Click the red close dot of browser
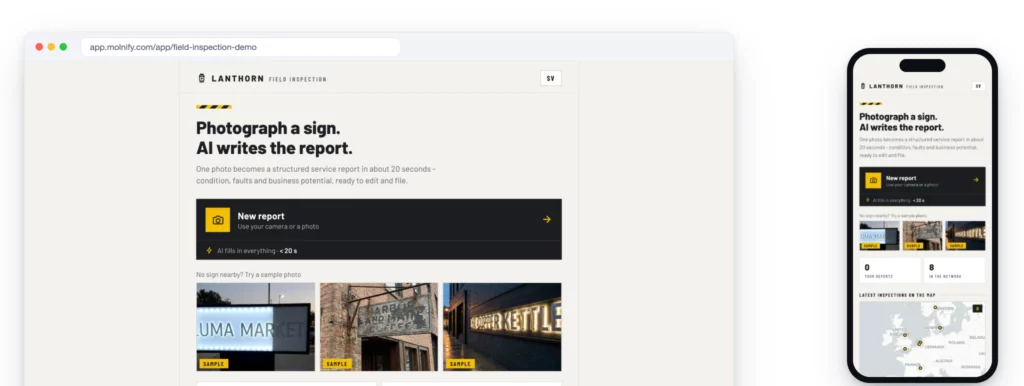Viewport: 1024px width, 386px height. [39, 47]
